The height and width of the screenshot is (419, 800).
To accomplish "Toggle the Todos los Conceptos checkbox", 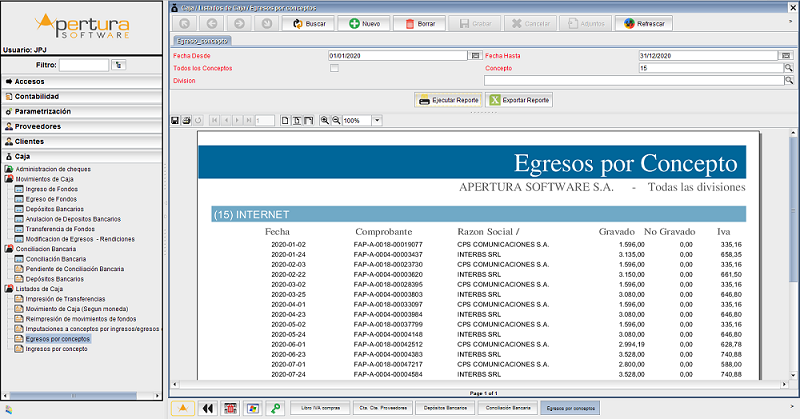I will pyautogui.click(x=334, y=68).
